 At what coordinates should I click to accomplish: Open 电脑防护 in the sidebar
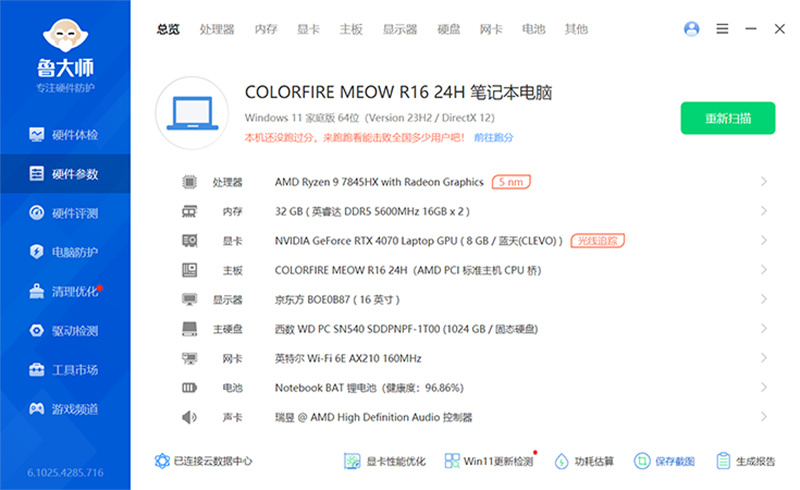(x=65, y=252)
